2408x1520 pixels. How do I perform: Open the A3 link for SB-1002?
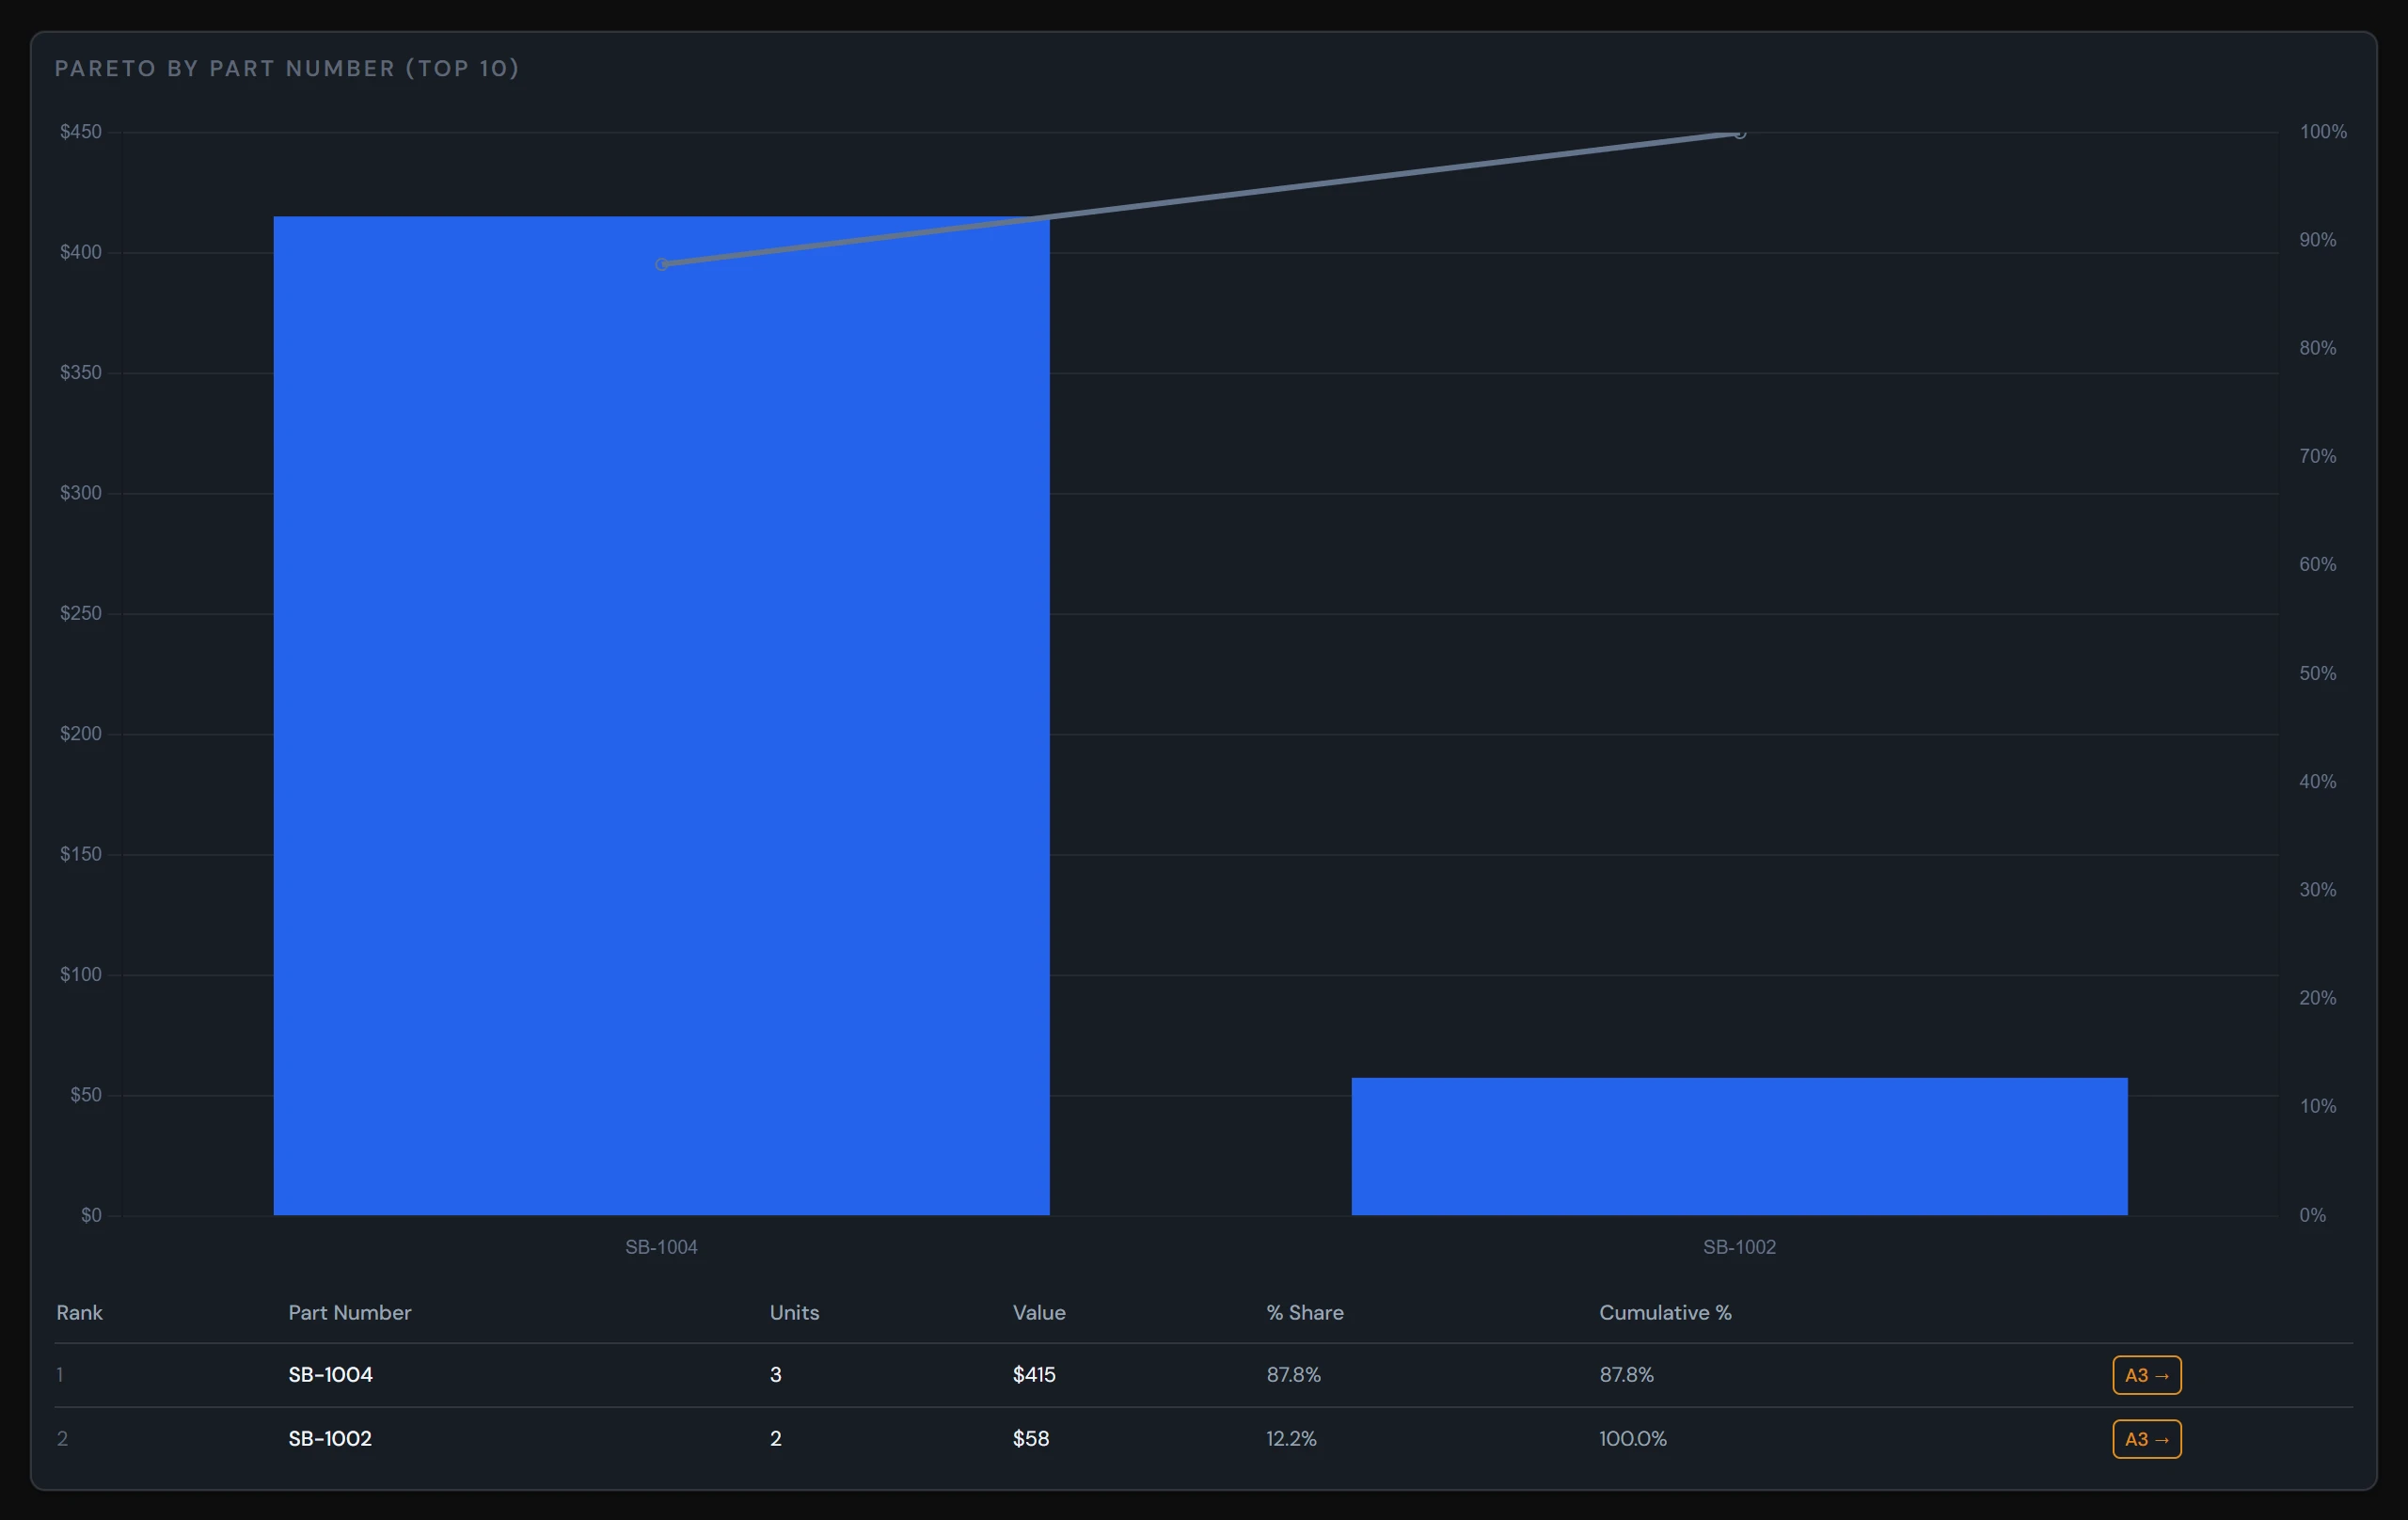click(2146, 1439)
